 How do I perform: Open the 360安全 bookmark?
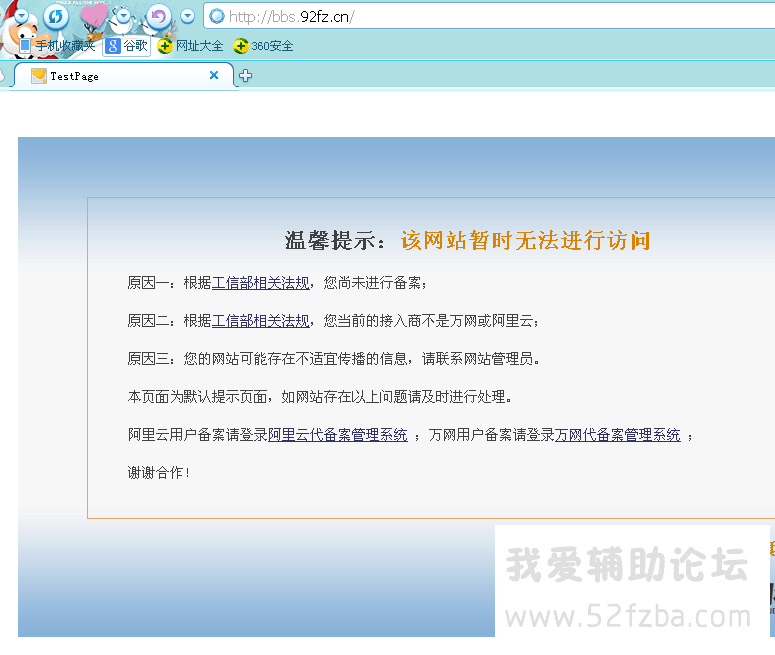click(263, 46)
